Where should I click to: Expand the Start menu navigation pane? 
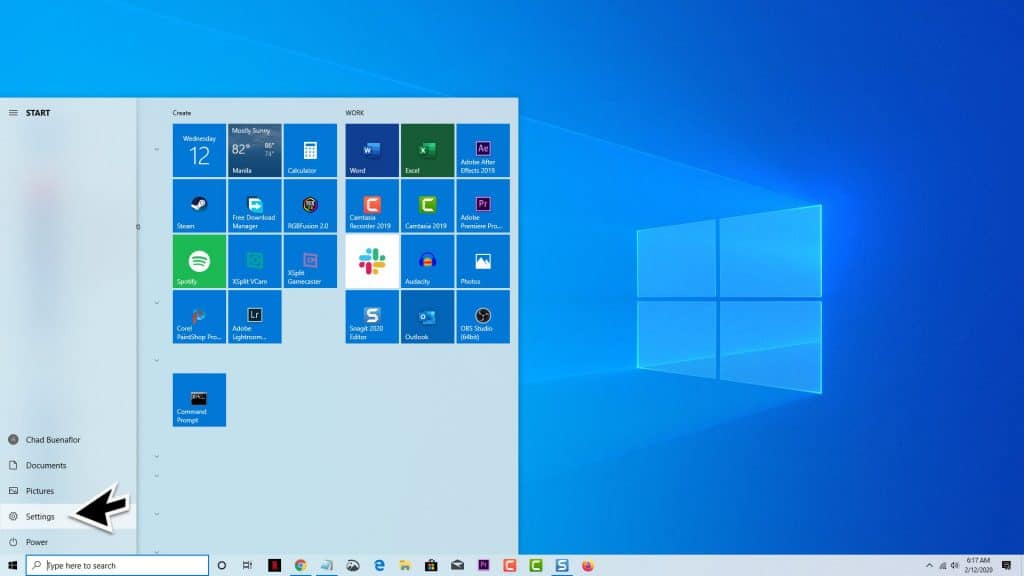[14, 112]
